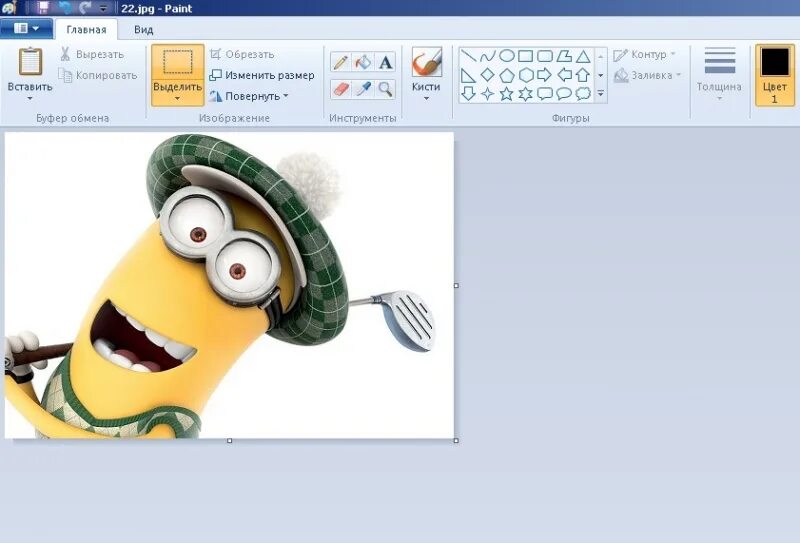800x543 pixels.
Task: Click the Paste clipboard icon
Action: click(x=30, y=61)
